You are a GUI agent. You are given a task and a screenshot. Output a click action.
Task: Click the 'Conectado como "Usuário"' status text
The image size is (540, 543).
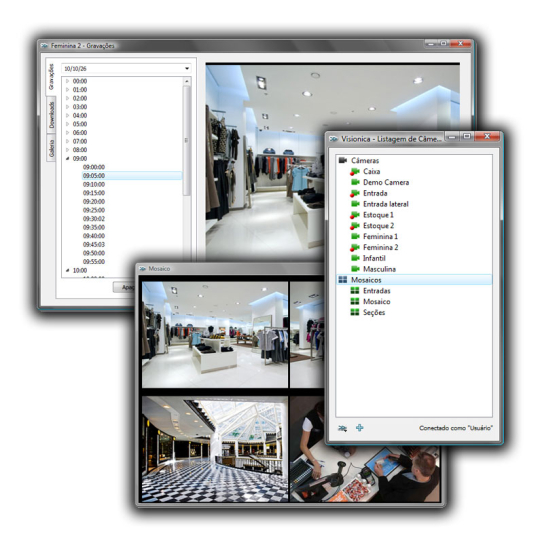tap(455, 428)
